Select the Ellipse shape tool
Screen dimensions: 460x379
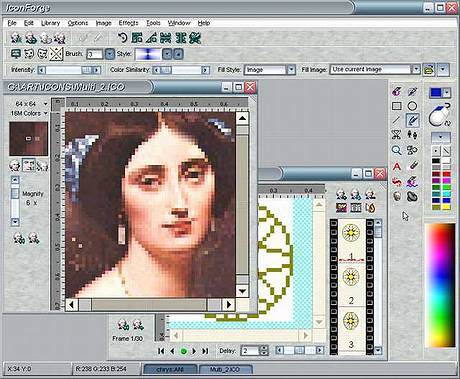click(412, 106)
